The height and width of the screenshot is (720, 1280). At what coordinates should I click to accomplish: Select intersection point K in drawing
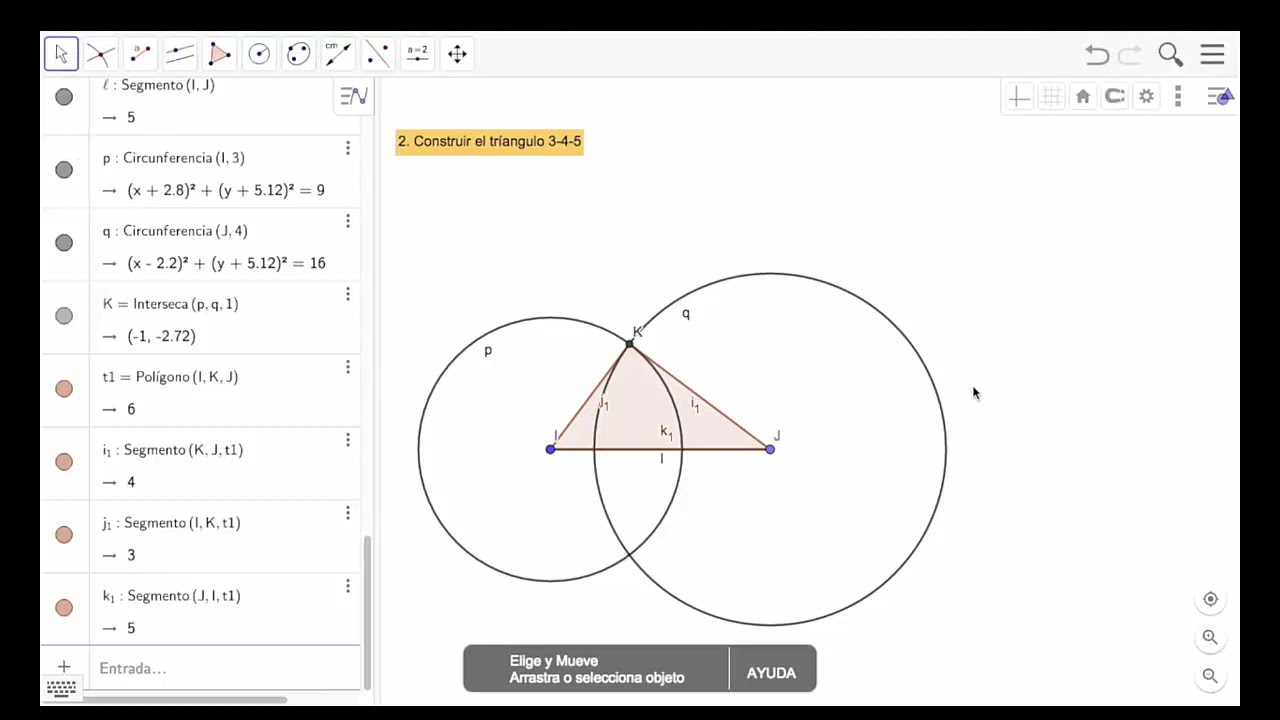(x=629, y=344)
